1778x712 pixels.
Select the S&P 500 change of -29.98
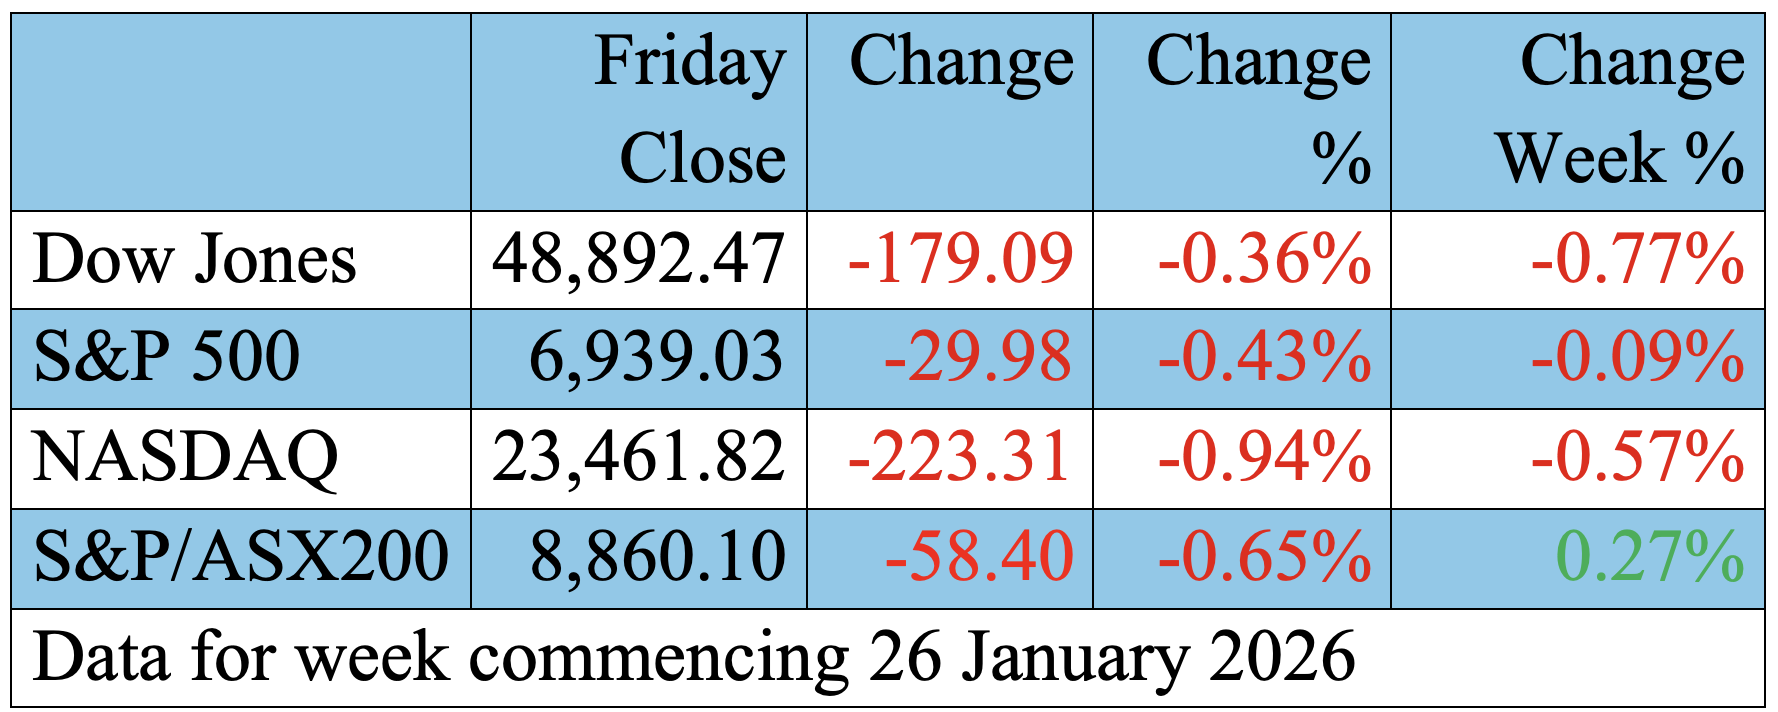(977, 358)
